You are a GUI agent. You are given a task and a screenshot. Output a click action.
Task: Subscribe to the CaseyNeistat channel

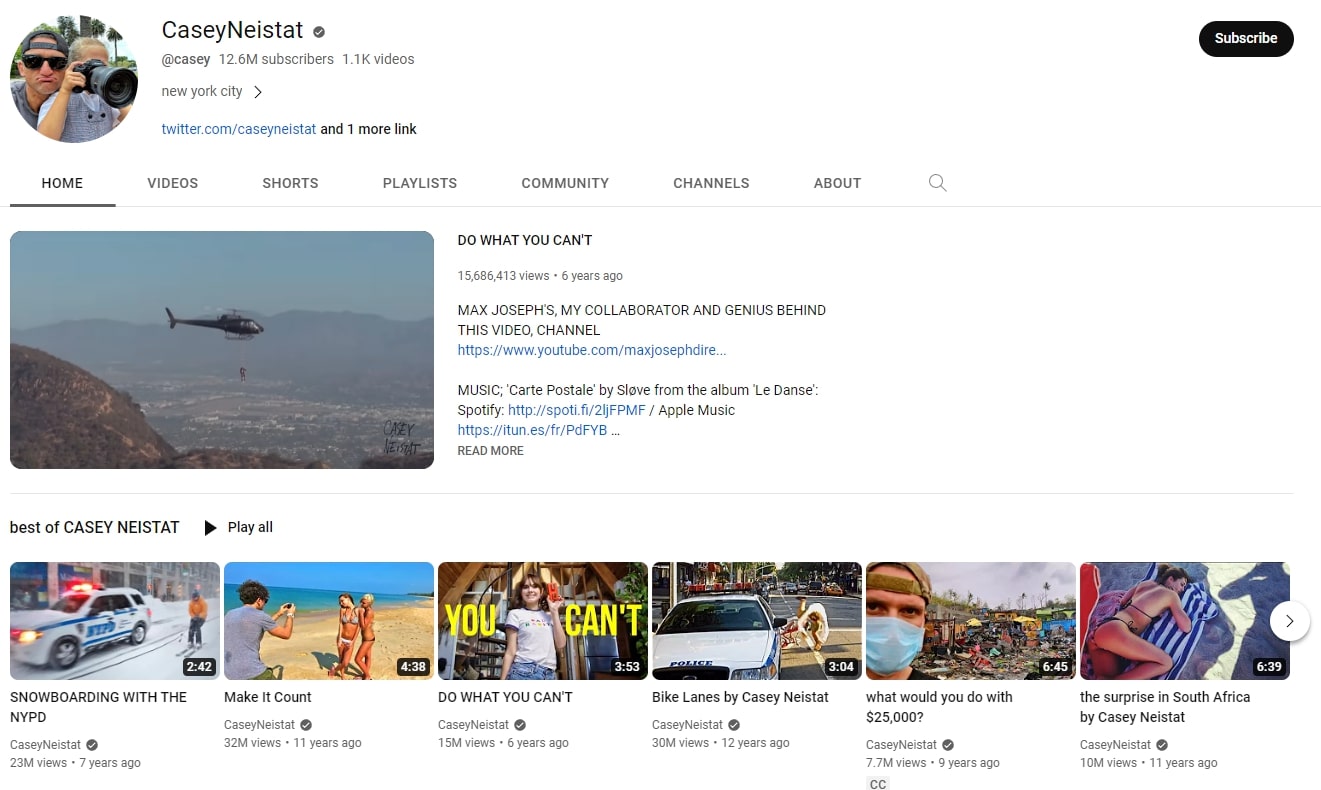1246,38
